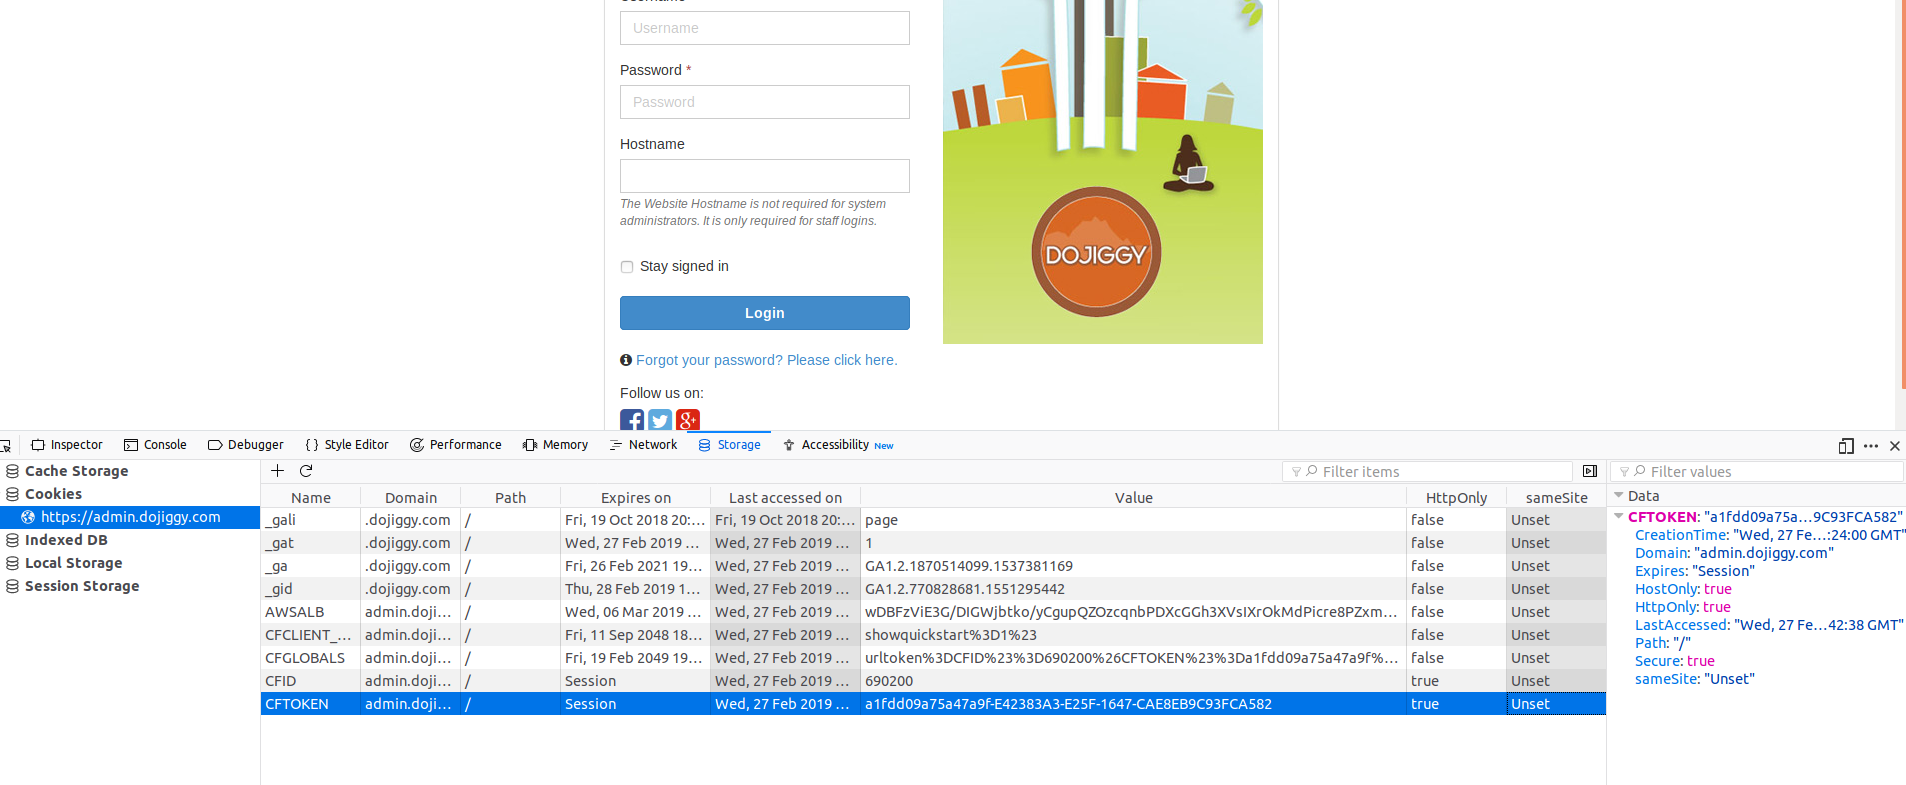Close the developer tools panel
The width and height of the screenshot is (1906, 785).
tap(1895, 446)
